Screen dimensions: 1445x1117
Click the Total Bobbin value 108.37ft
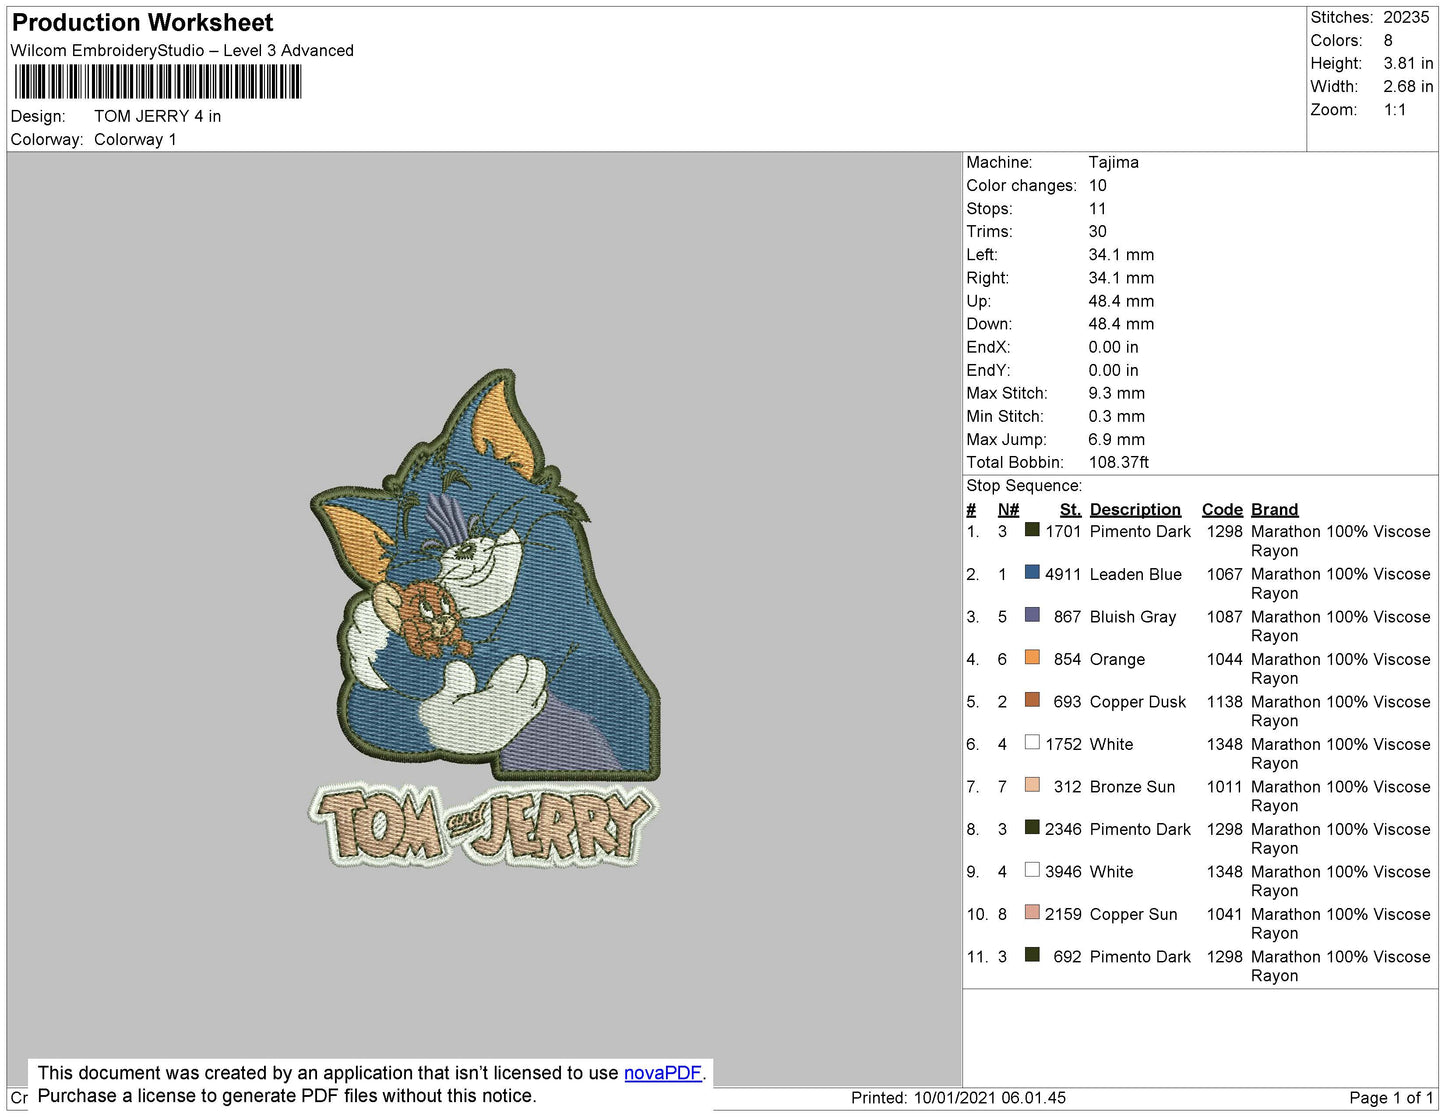pyautogui.click(x=1118, y=462)
